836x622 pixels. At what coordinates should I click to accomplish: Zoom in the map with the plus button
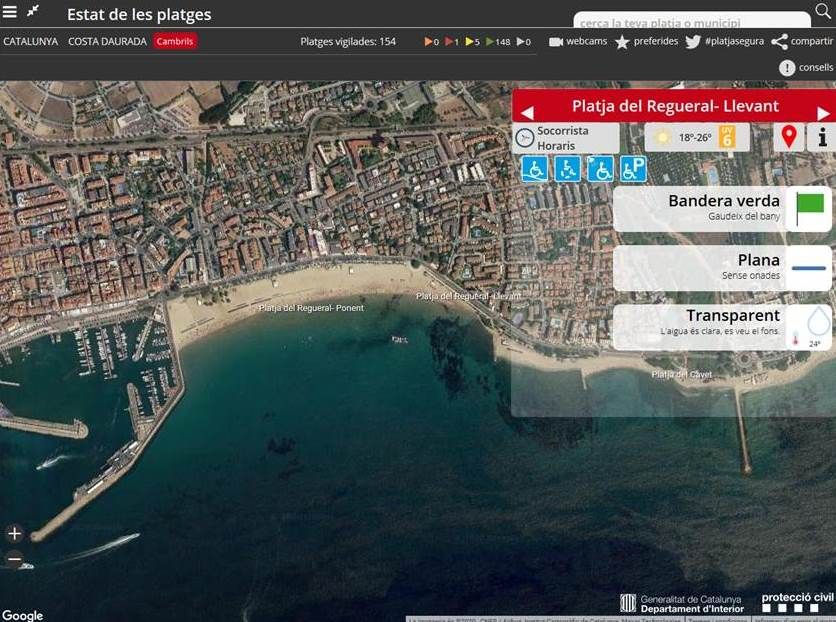tap(14, 534)
